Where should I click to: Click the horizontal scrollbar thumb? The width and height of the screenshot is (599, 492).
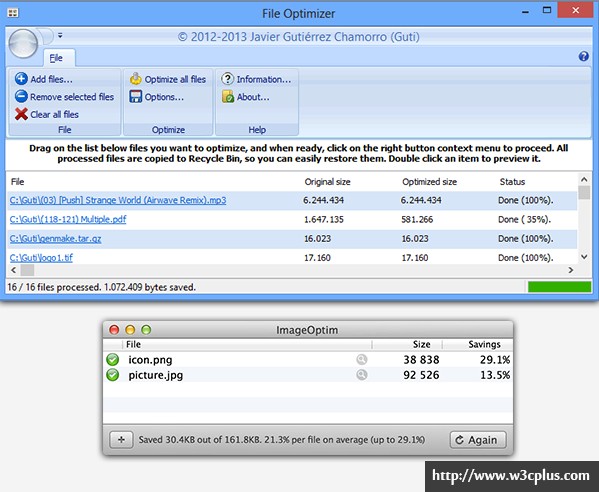pyautogui.click(x=27, y=270)
